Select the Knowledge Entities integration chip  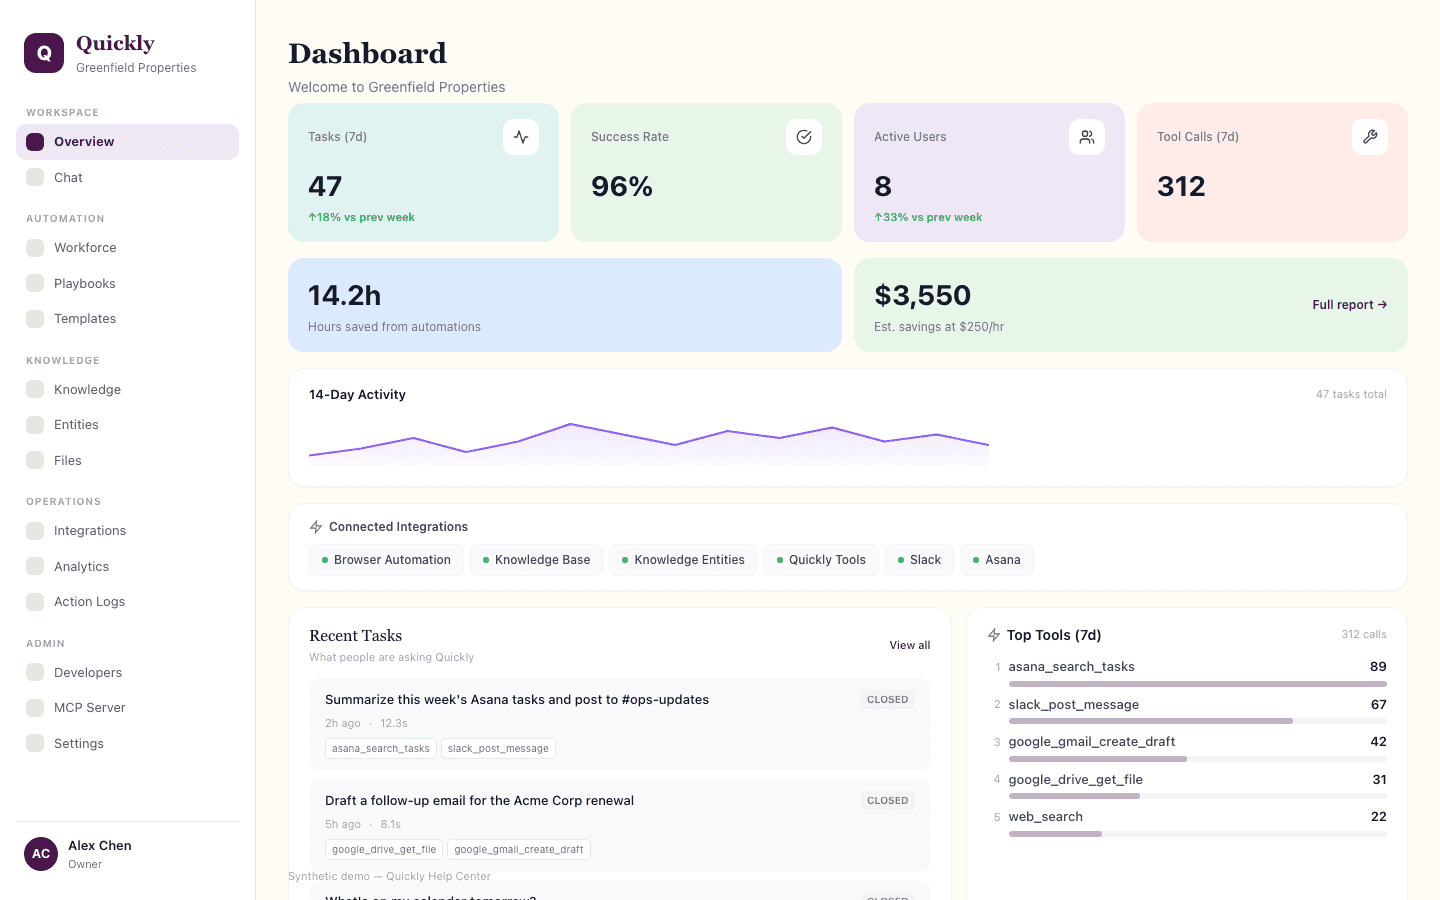(x=683, y=560)
